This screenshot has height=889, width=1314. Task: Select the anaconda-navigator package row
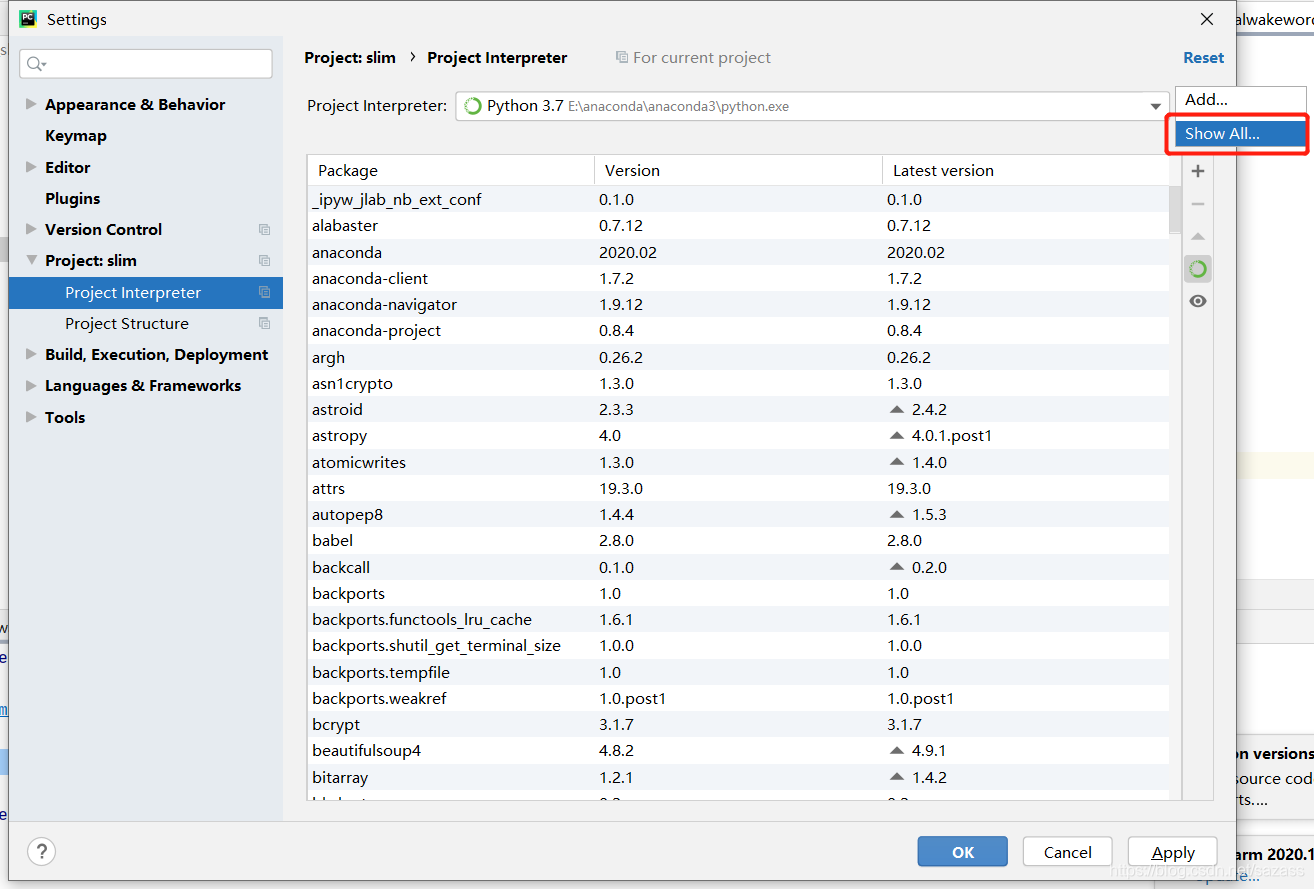738,304
